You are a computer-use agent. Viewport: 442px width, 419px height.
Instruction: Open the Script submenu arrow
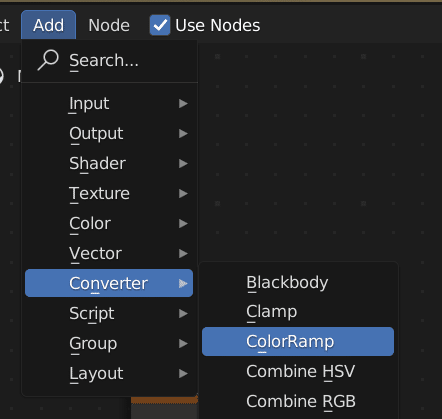pos(183,313)
